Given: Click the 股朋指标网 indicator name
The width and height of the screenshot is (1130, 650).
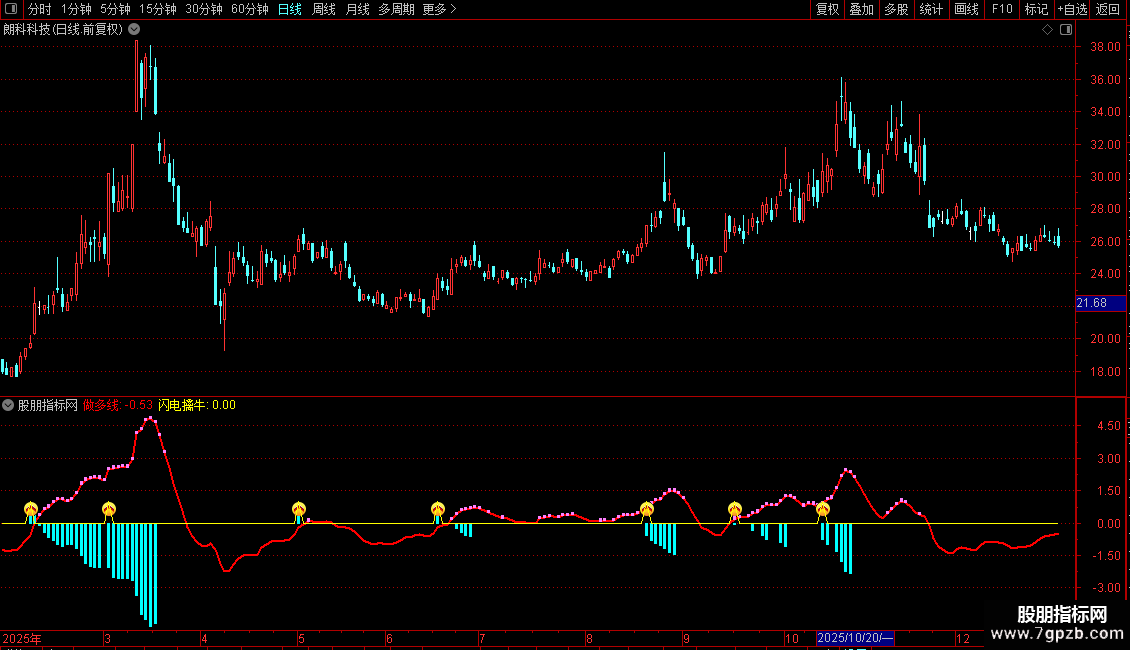Looking at the screenshot, I should (48, 406).
